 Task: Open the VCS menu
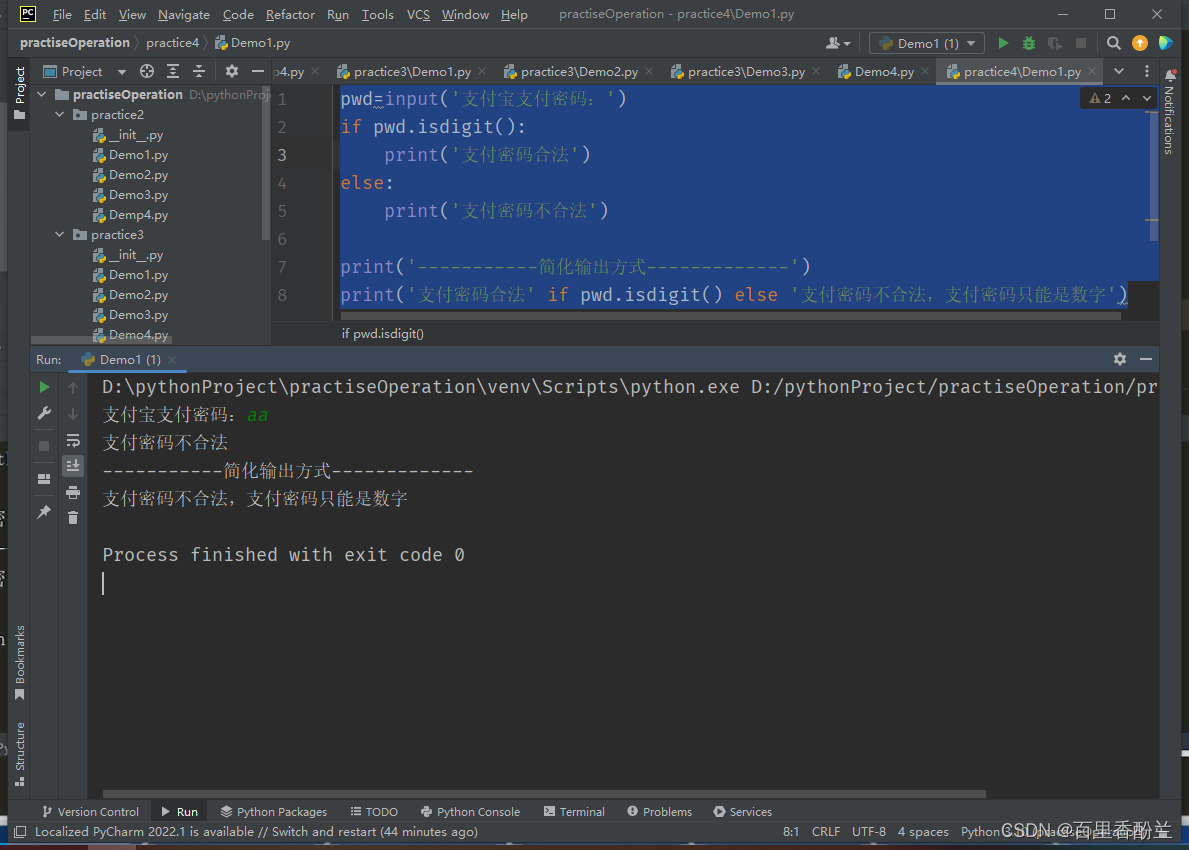tap(418, 14)
